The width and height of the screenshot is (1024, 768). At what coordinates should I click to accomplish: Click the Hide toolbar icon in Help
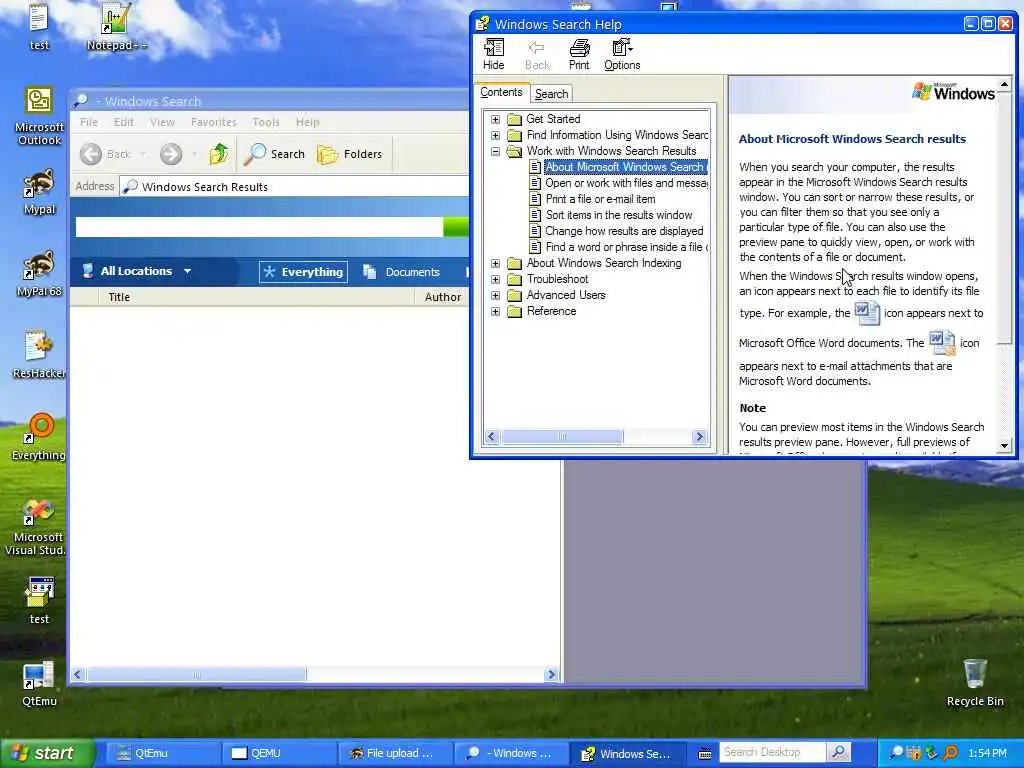coord(494,54)
